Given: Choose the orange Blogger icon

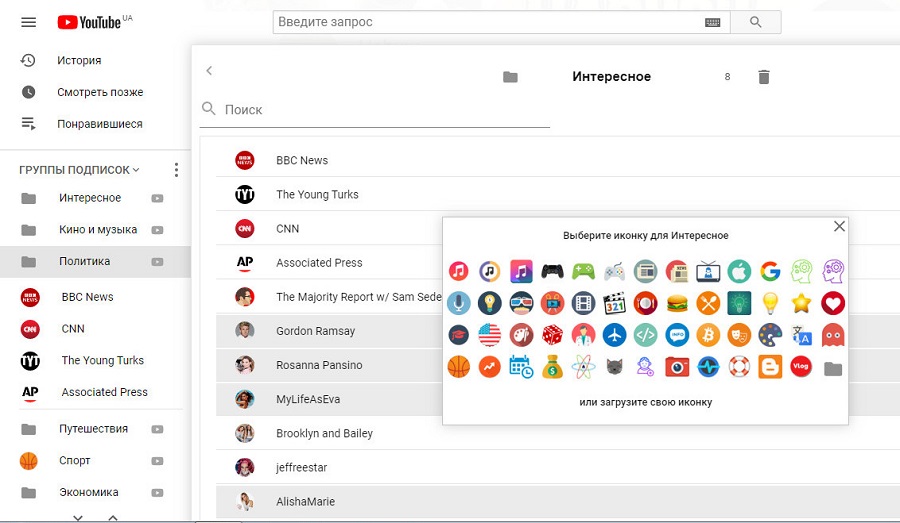Looking at the screenshot, I should (770, 367).
